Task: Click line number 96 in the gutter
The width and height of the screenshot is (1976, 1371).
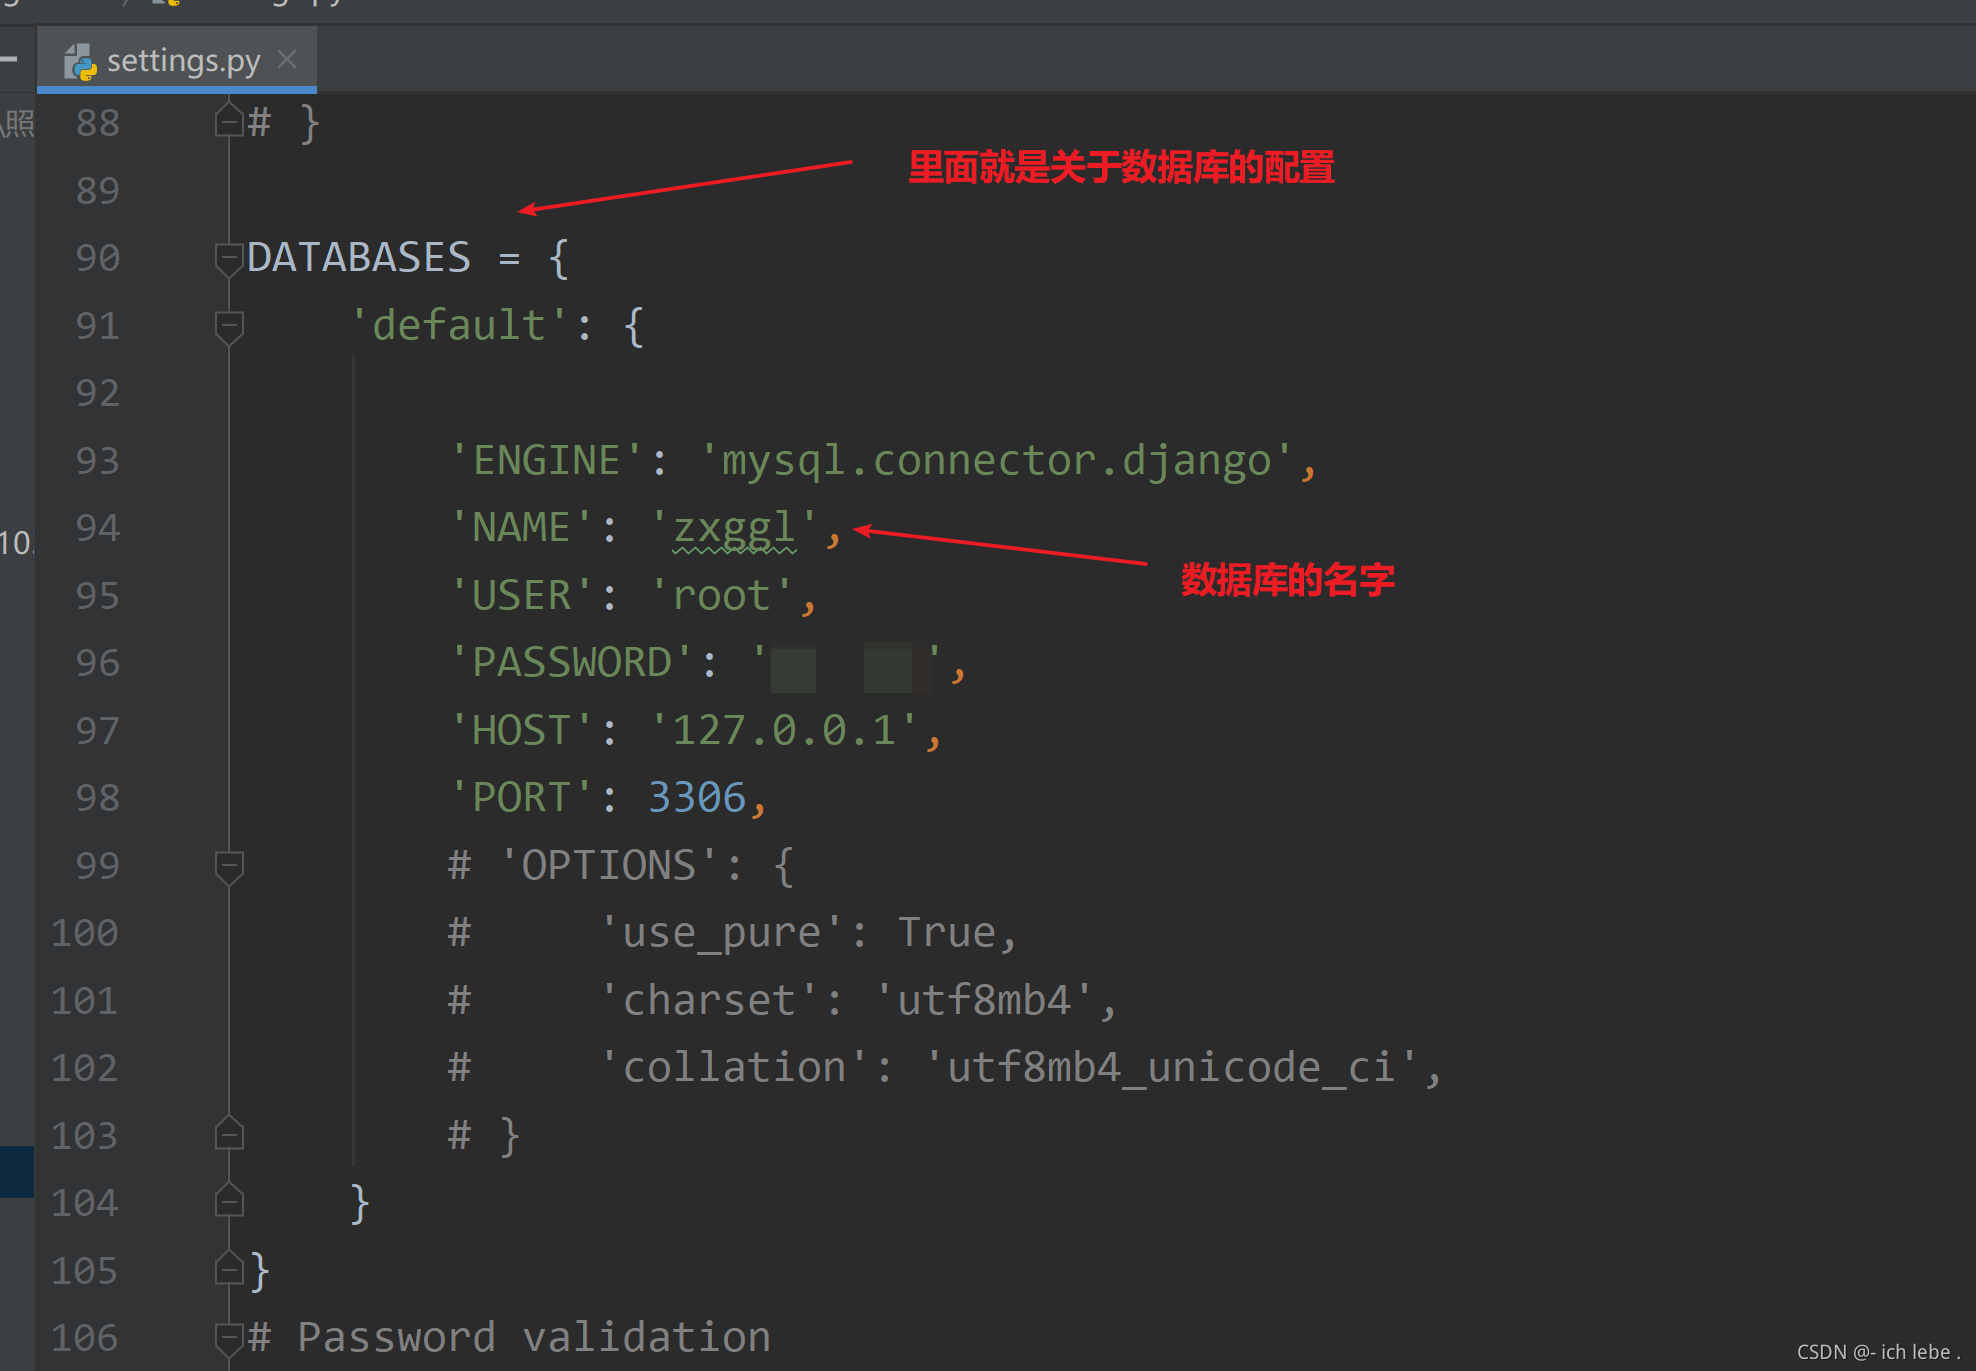Action: [x=97, y=663]
